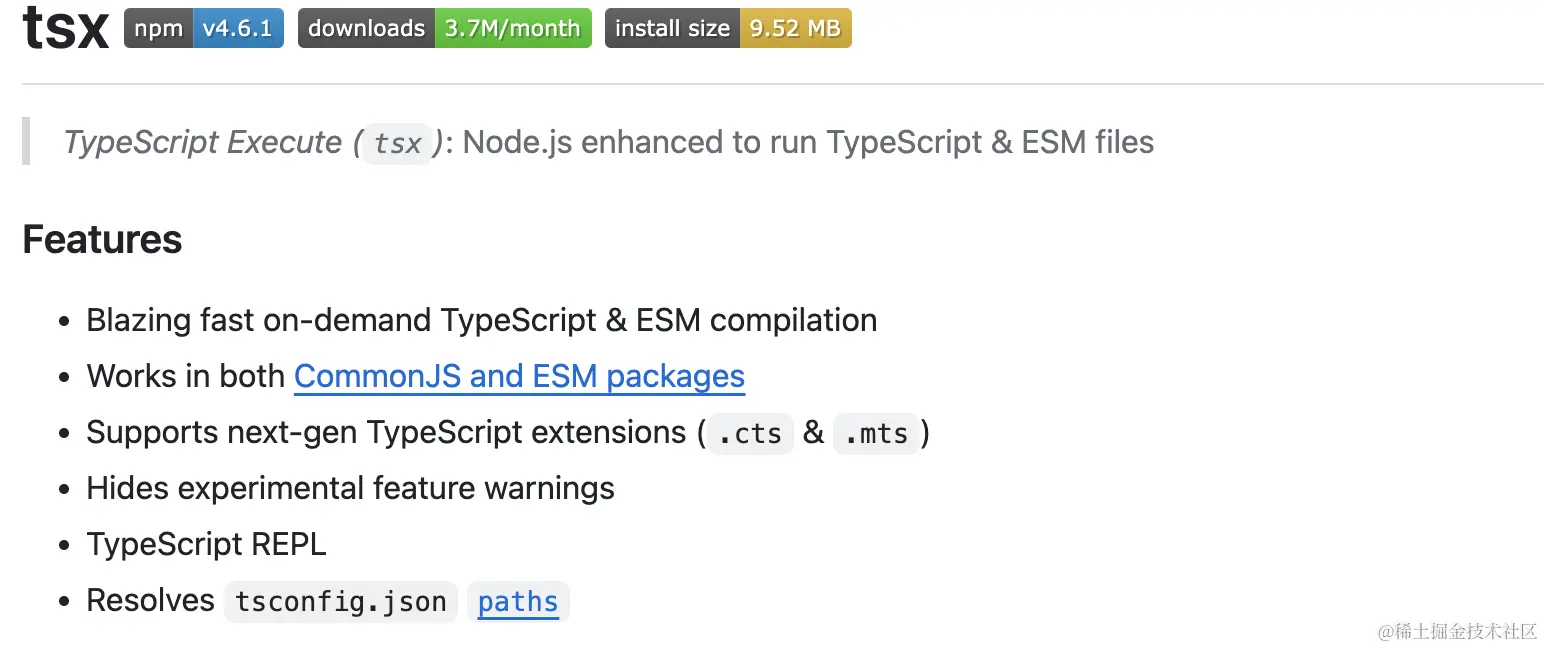1544x648 pixels.
Task: Click the tsconfig.json code snippet
Action: click(x=340, y=602)
